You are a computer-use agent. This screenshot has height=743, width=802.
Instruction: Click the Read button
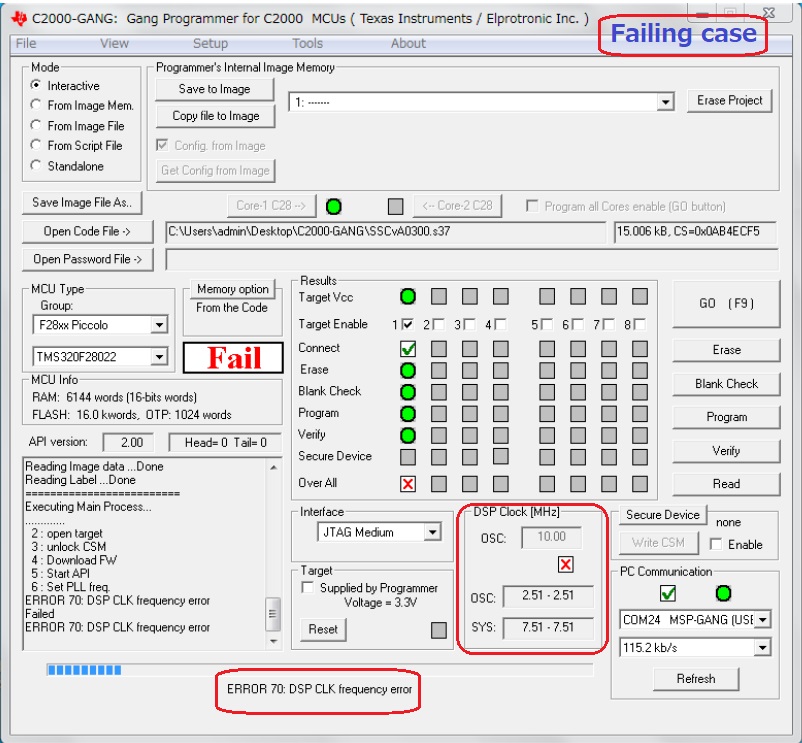click(x=726, y=484)
